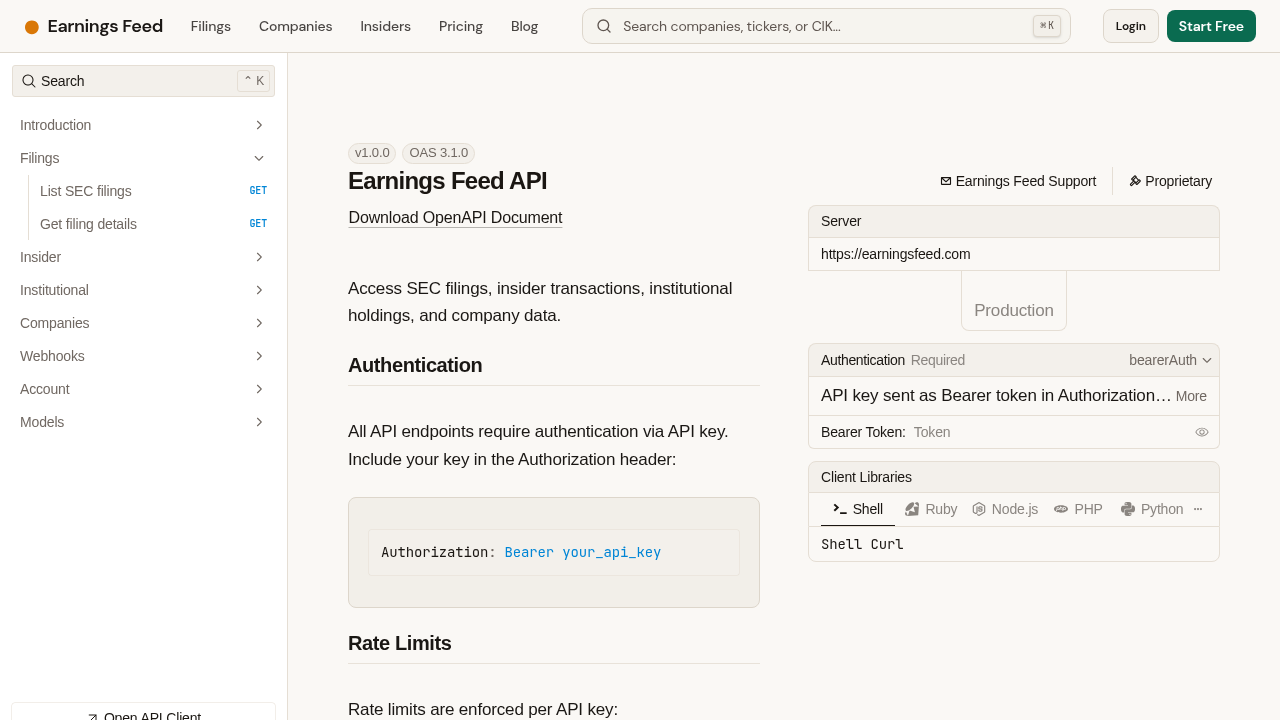This screenshot has width=1280, height=720.
Task: Click the magnifier icon in top search bar
Action: click(604, 26)
